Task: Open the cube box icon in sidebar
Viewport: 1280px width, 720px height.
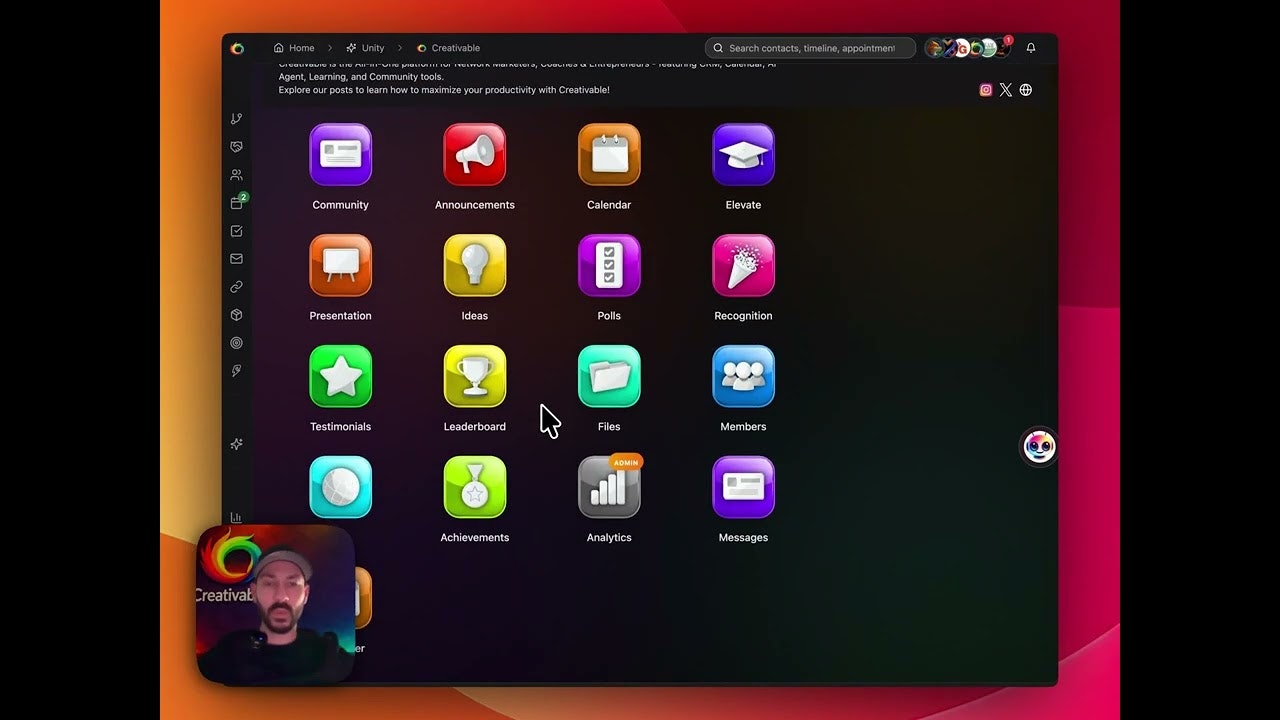Action: click(236, 314)
